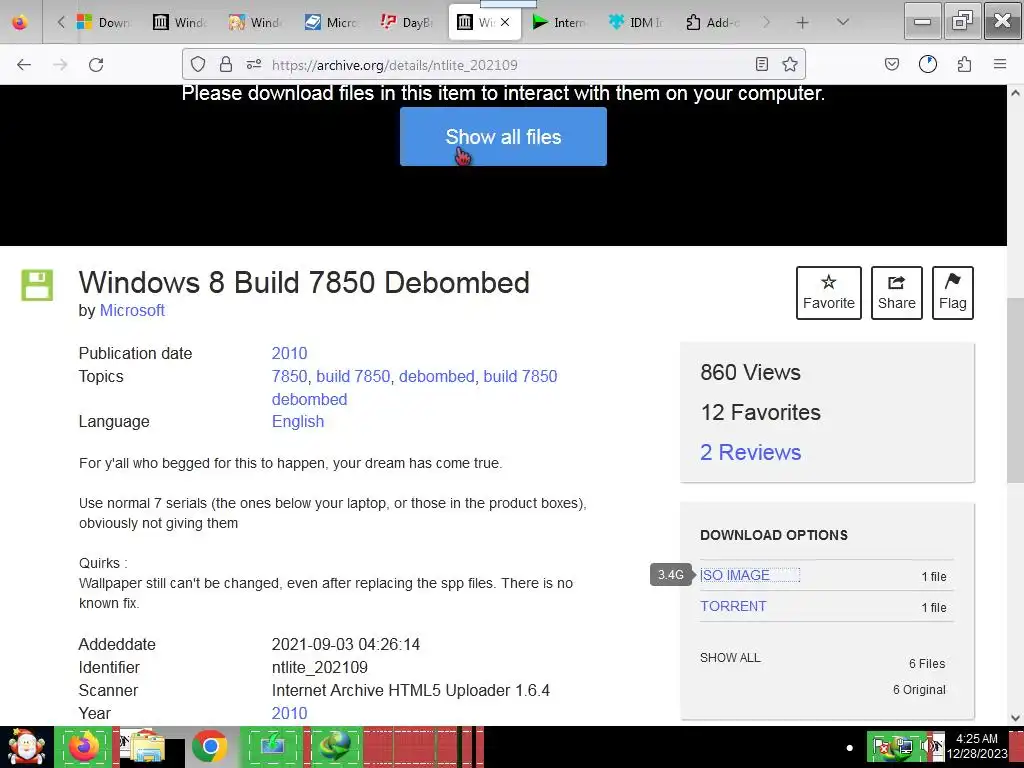Open Firefox from the taskbar
1024x768 pixels.
[84, 747]
